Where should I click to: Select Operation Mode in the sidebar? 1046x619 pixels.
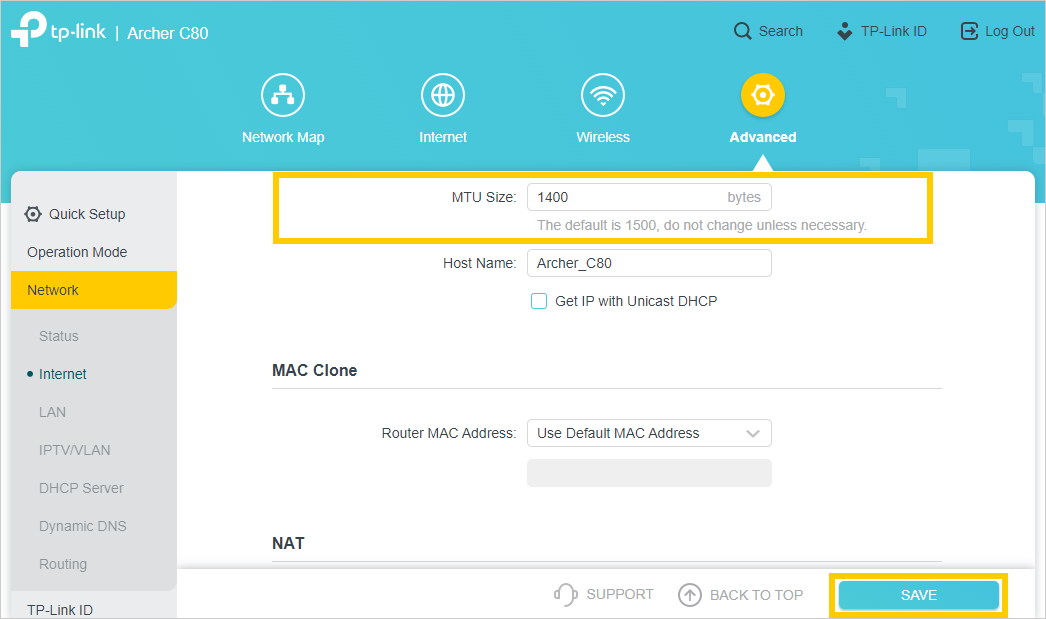[x=77, y=252]
